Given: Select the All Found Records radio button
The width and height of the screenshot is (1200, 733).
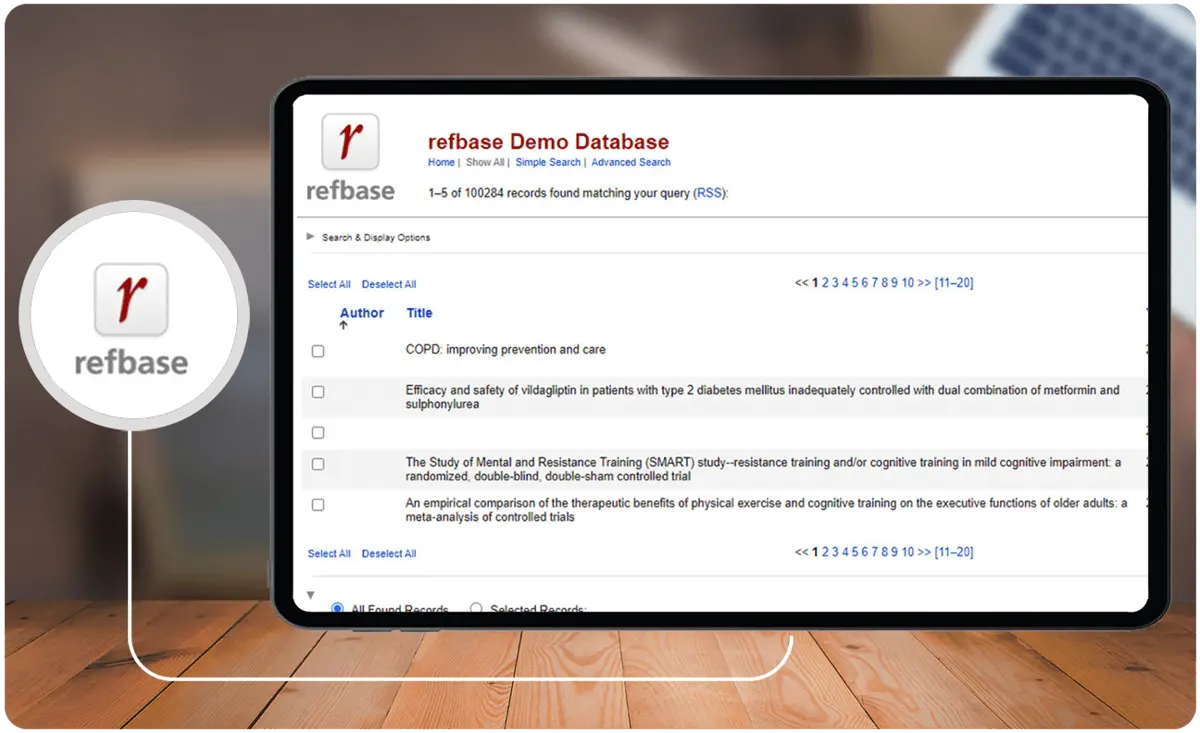Looking at the screenshot, I should pyautogui.click(x=337, y=608).
